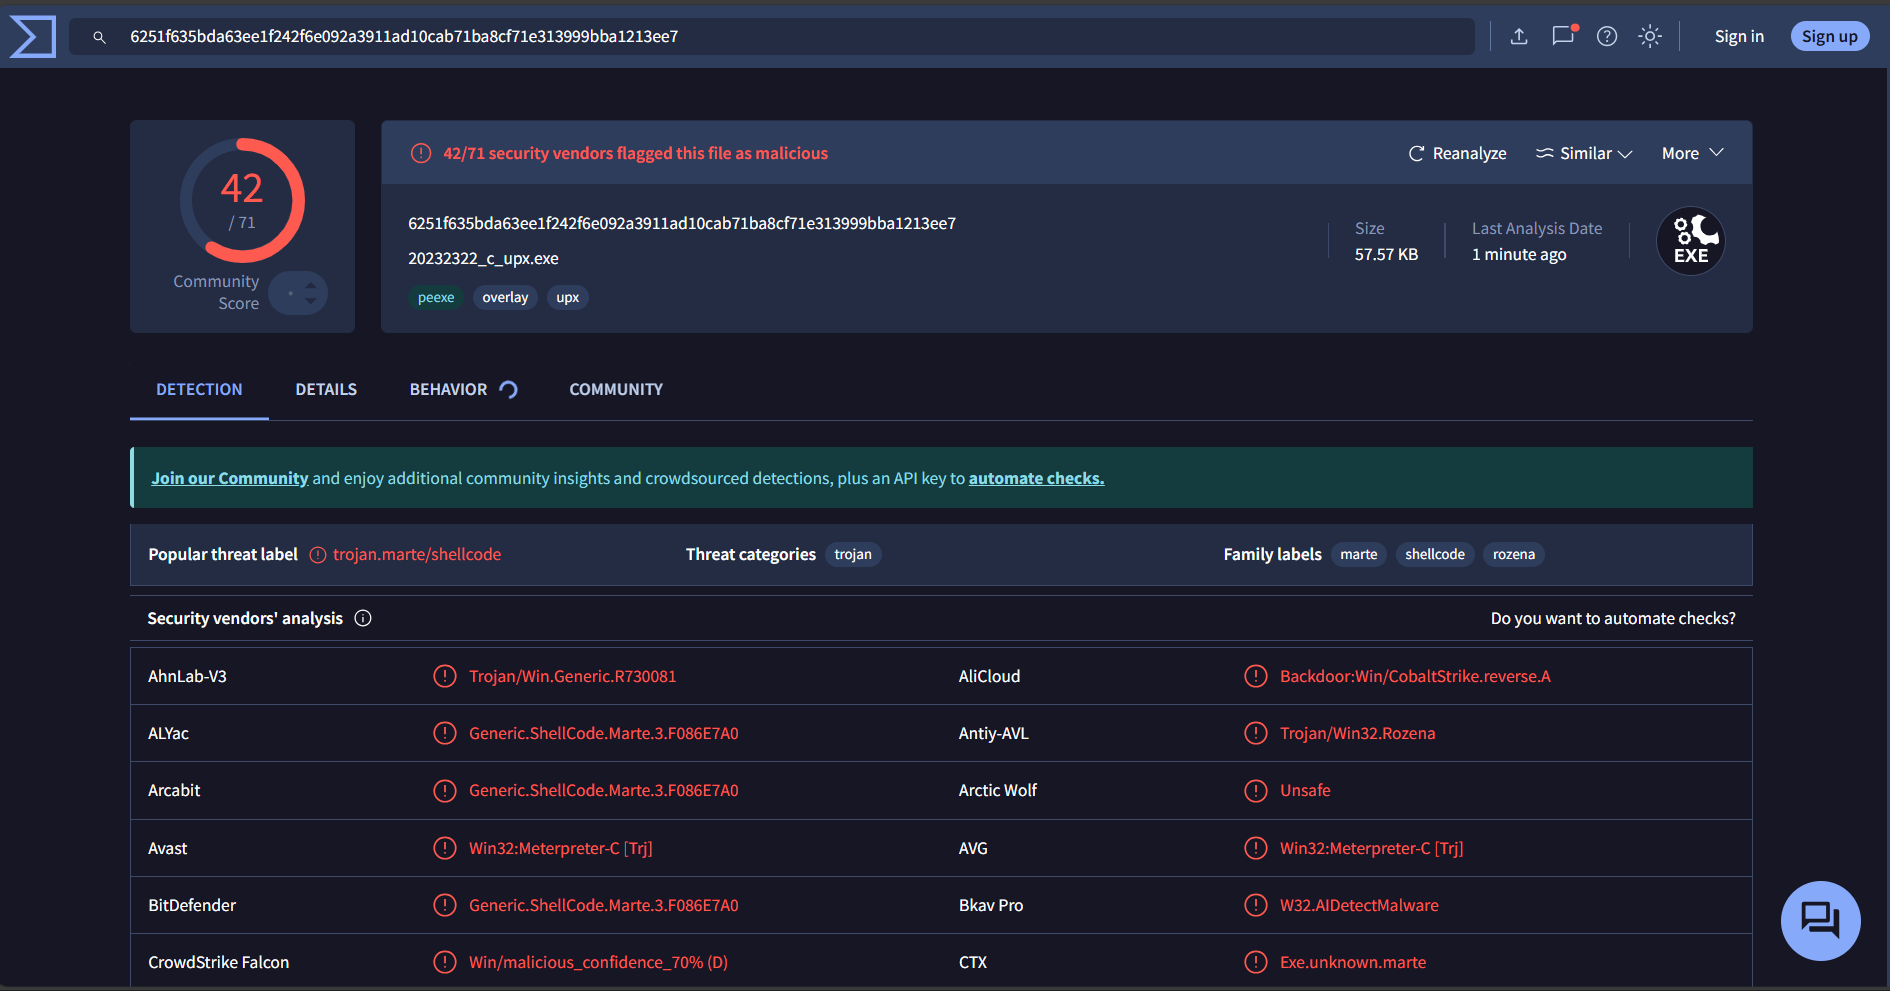Click the shellcode family label
The image size is (1890, 991).
coord(1435,554)
